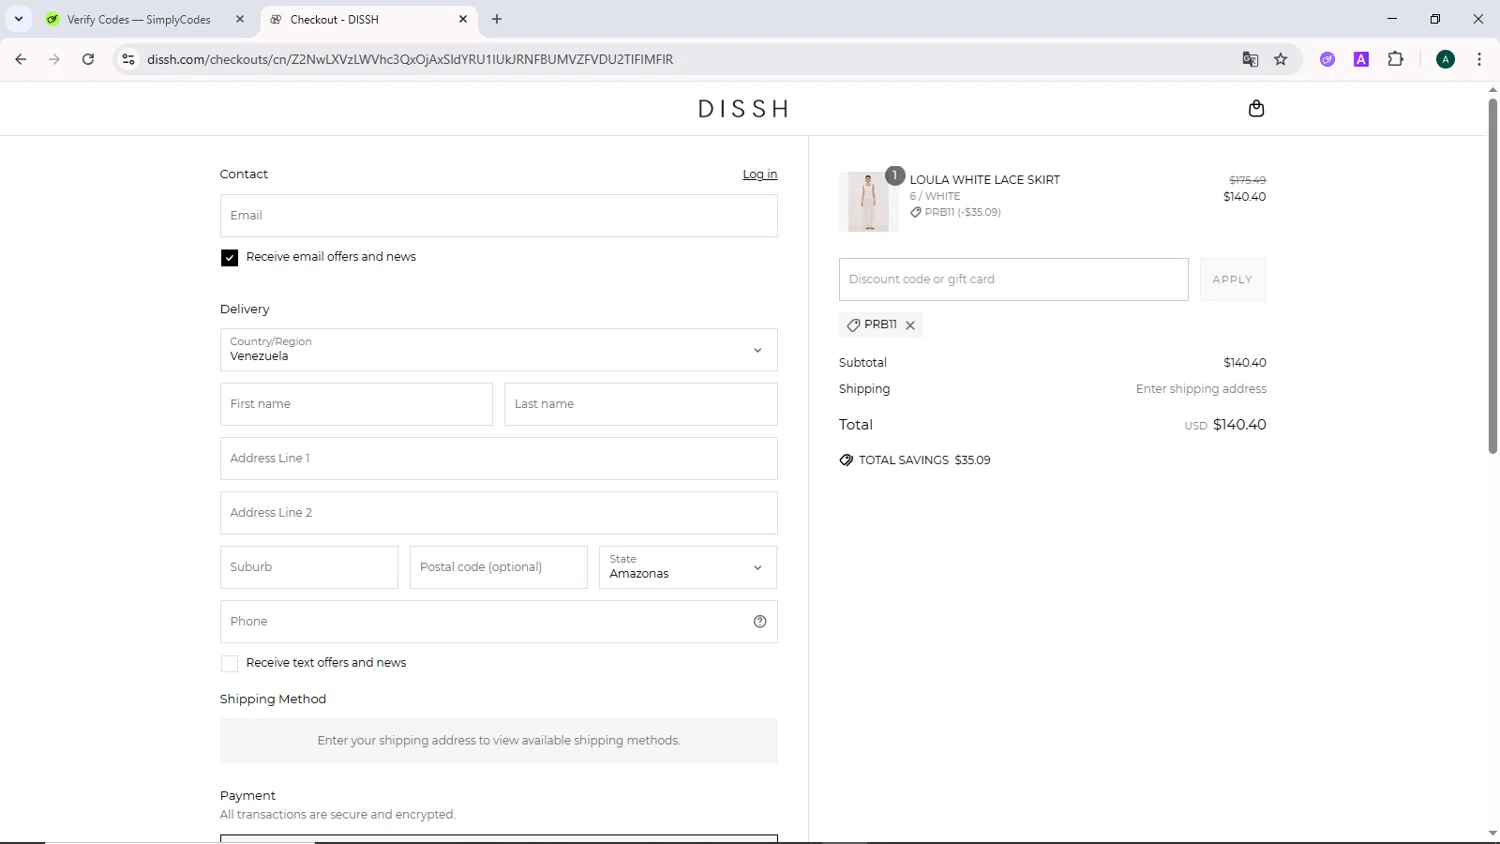
Task: Click the purple A extension icon
Action: (1361, 59)
